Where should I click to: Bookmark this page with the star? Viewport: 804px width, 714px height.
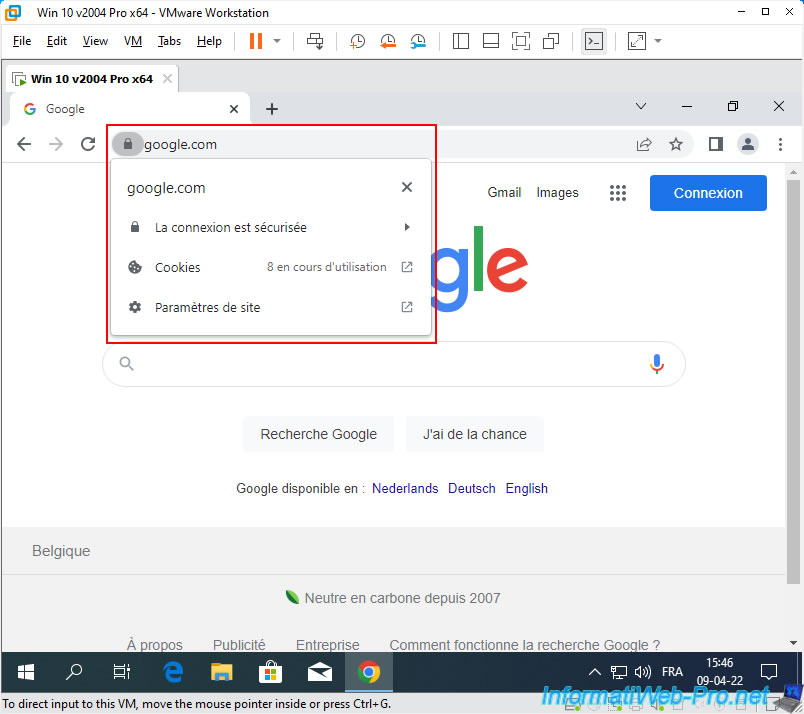(676, 145)
